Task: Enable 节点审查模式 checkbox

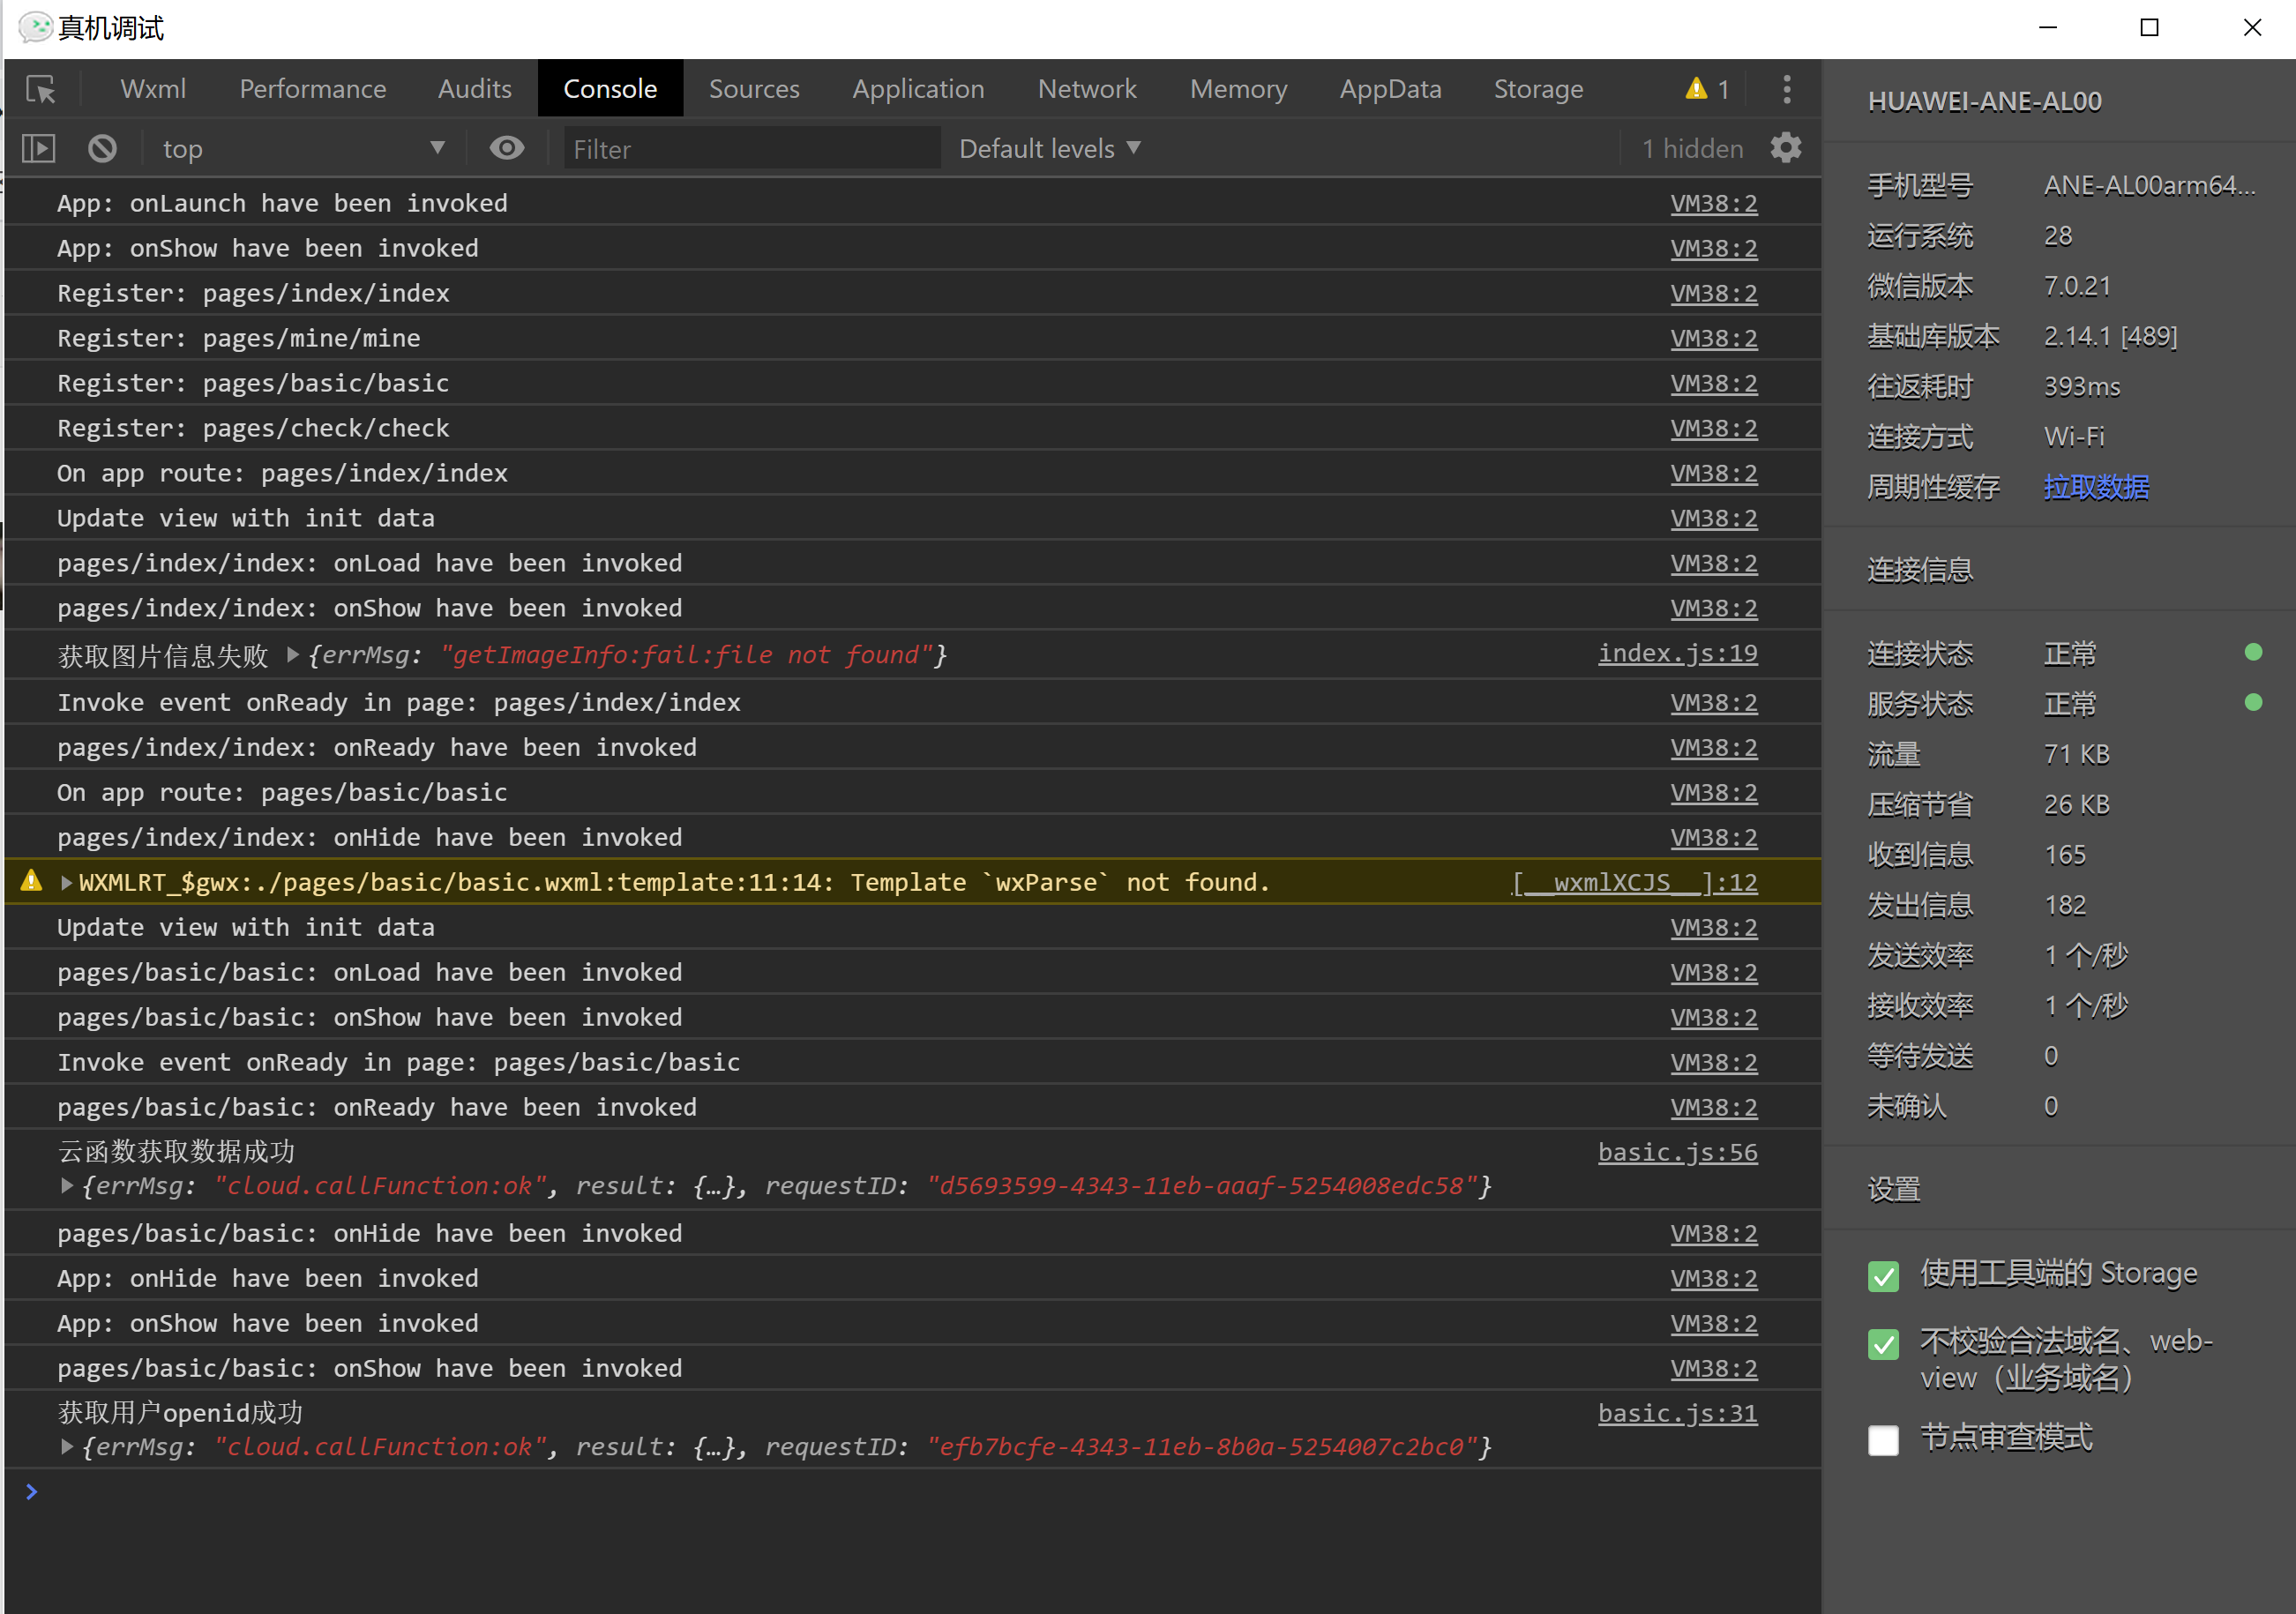Action: [x=1883, y=1440]
